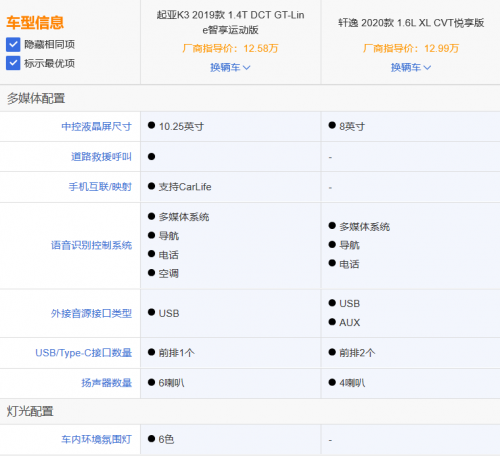The image size is (500, 456).
Task: Click the 中控液晶屏尺寸 spec link
Action: (96, 127)
